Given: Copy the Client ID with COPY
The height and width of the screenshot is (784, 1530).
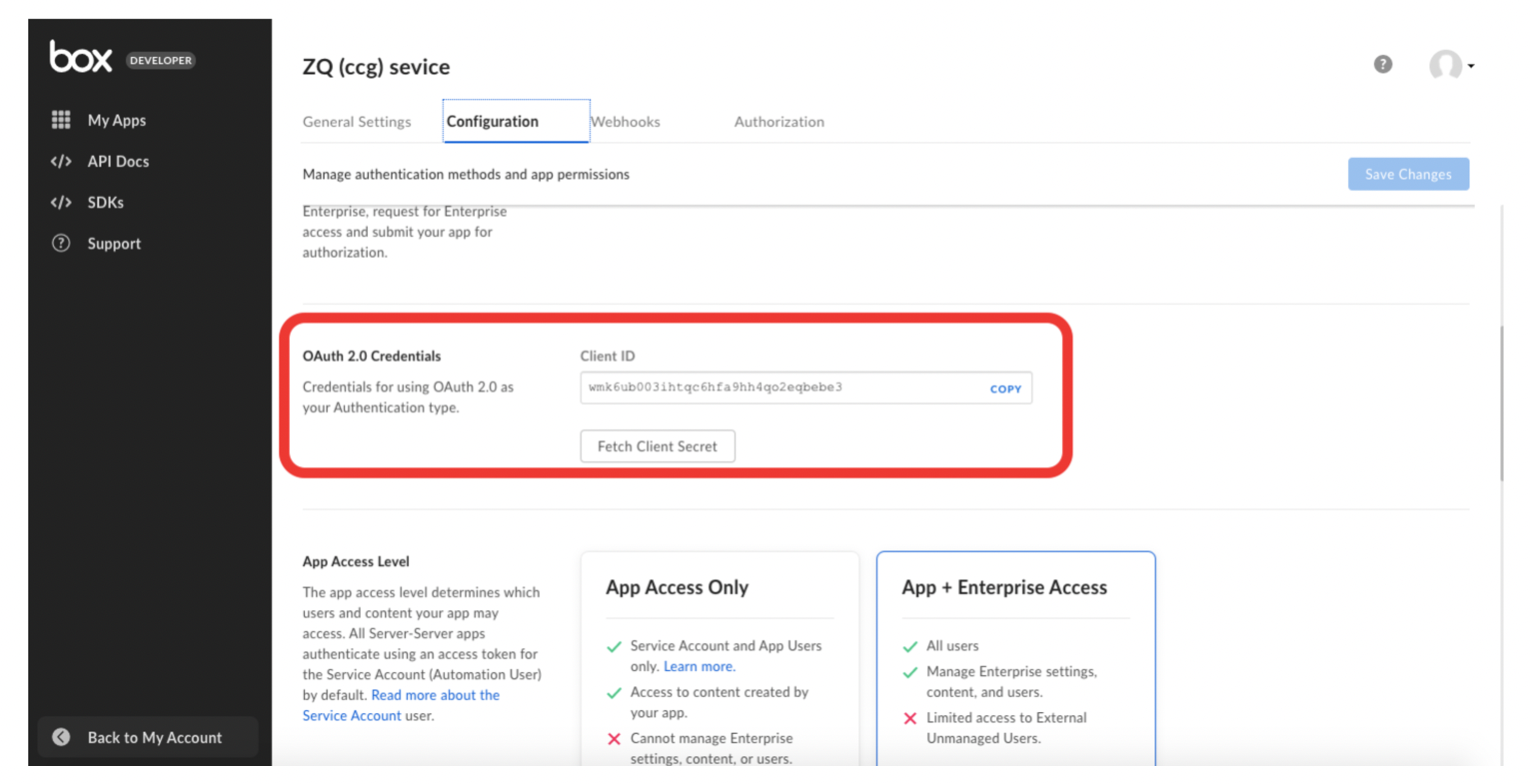Looking at the screenshot, I should tap(1005, 389).
